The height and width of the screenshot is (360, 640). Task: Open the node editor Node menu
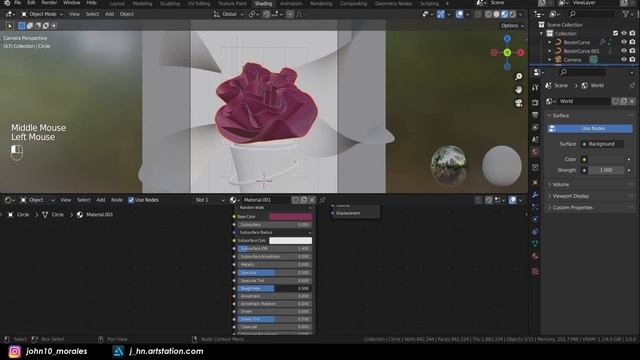click(x=117, y=200)
